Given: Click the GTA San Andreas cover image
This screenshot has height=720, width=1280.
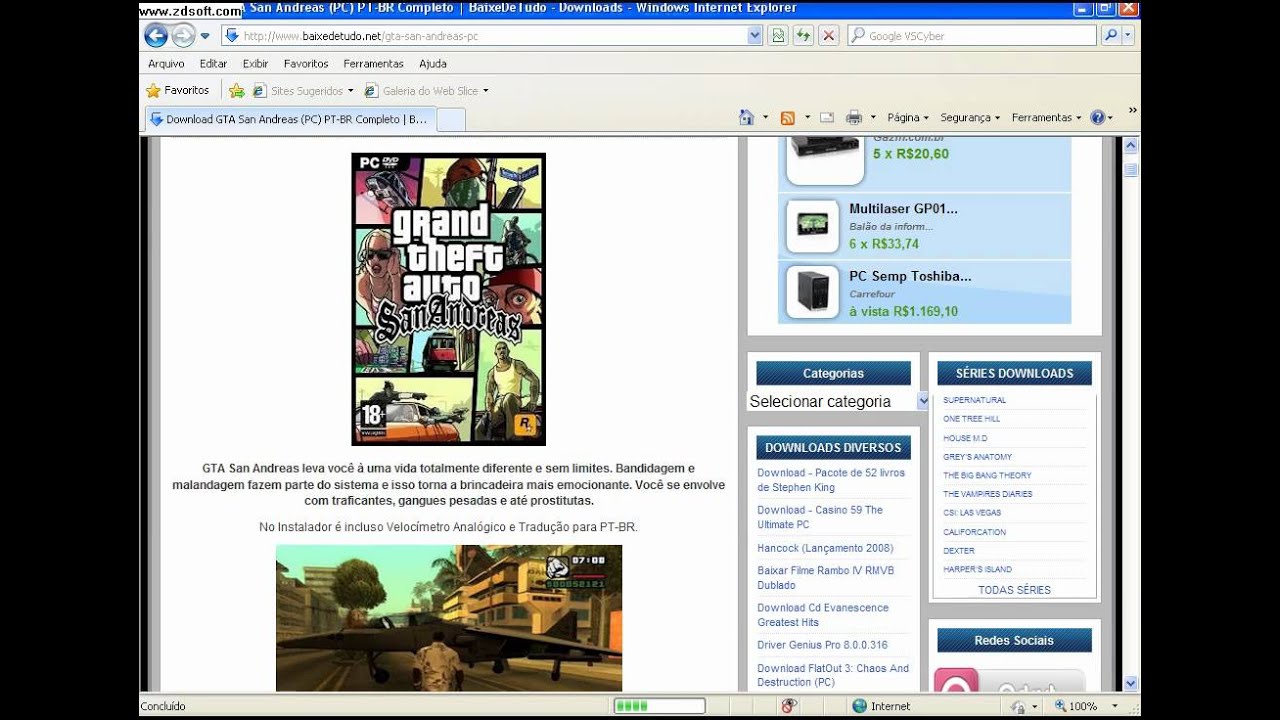Looking at the screenshot, I should click(448, 299).
